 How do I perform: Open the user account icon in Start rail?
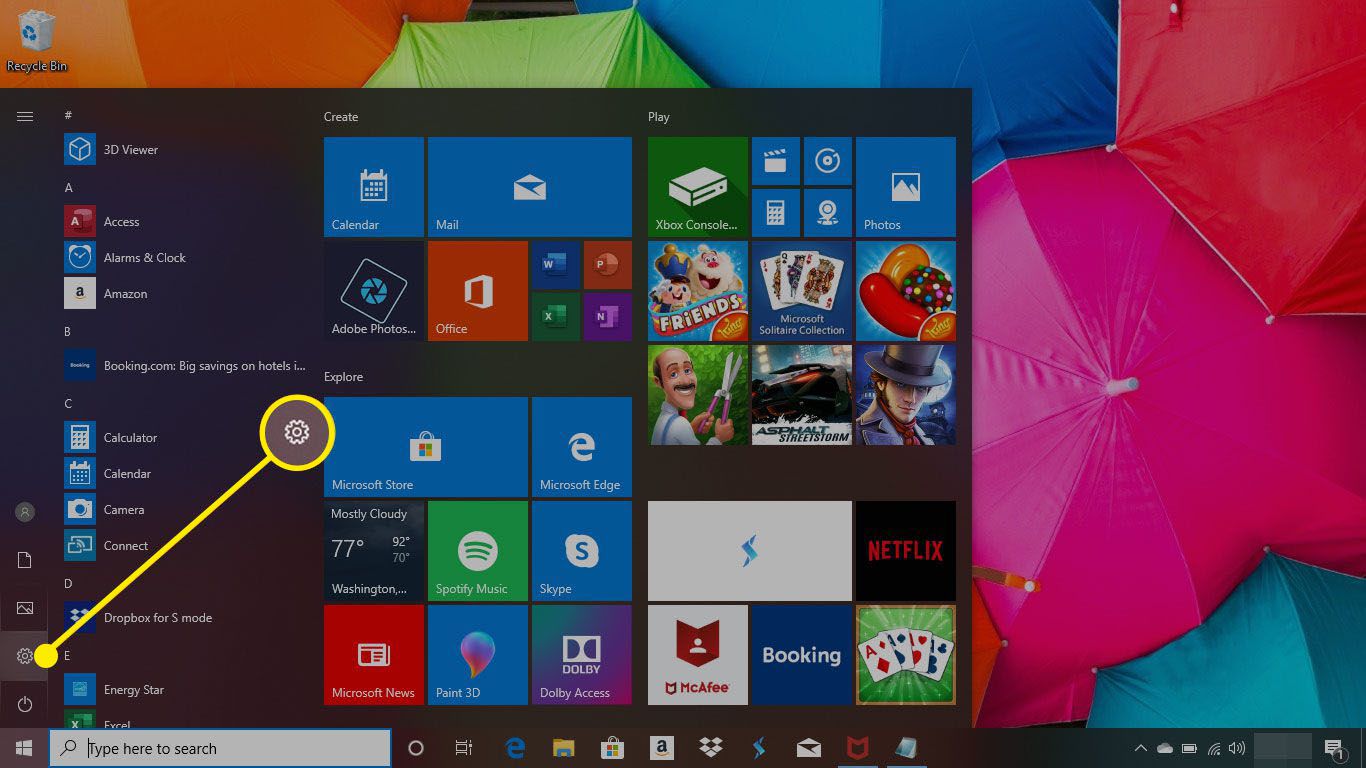[x=25, y=512]
